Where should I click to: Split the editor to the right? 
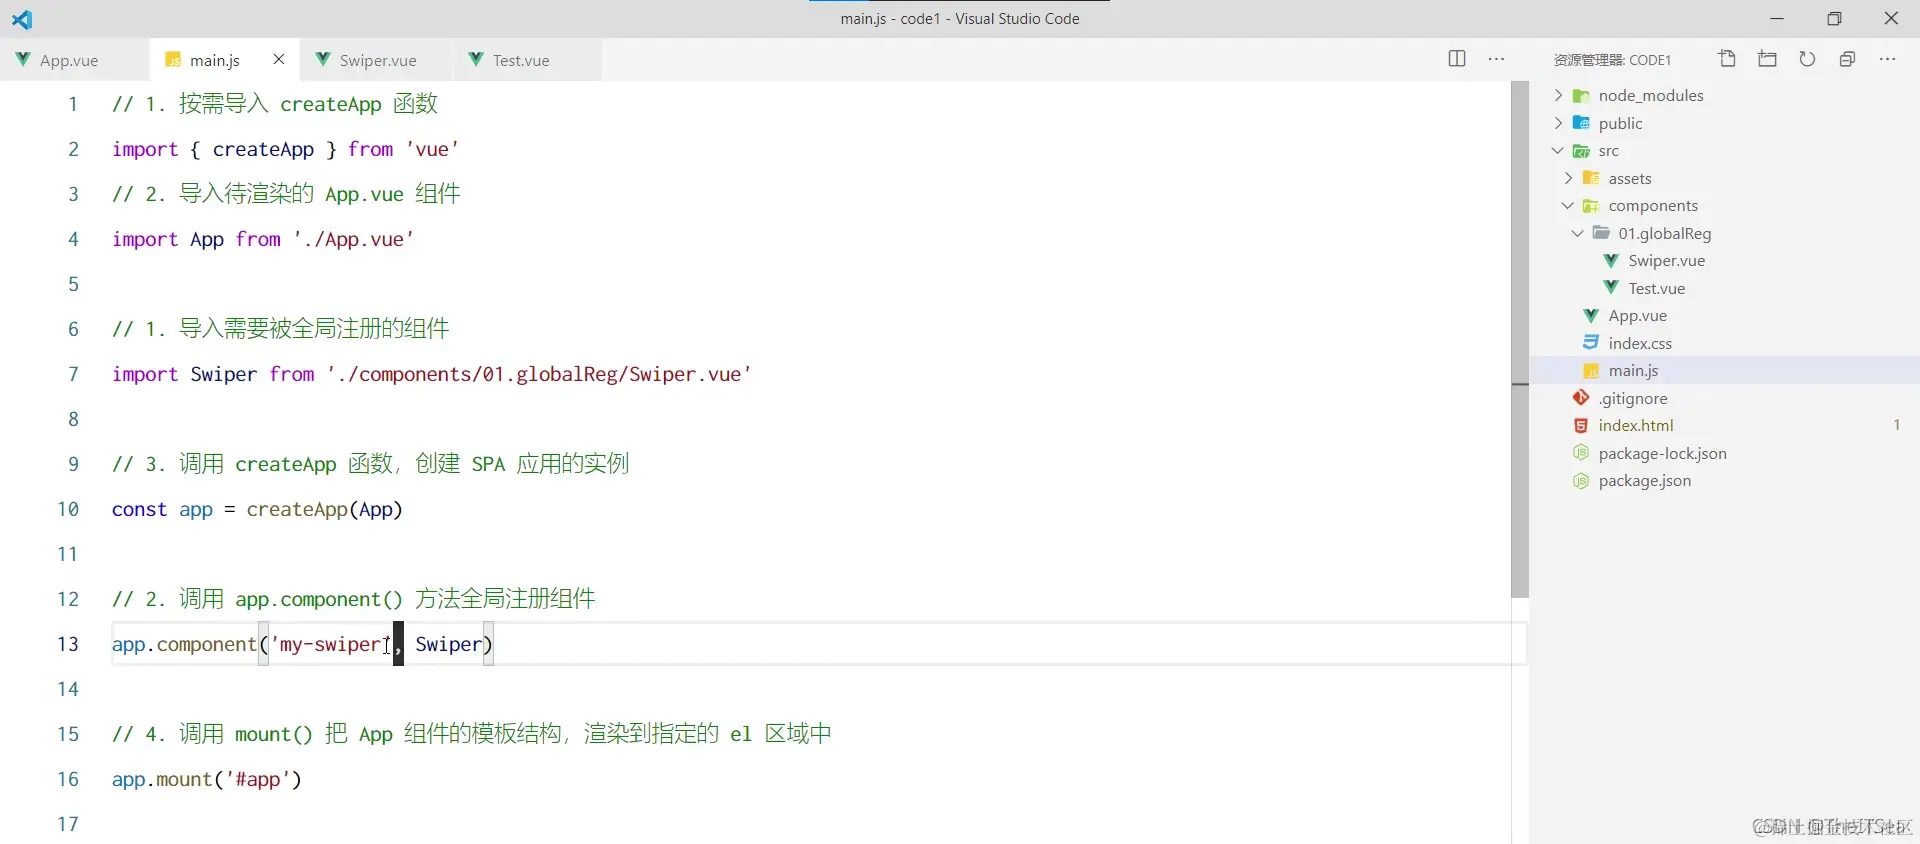pyautogui.click(x=1457, y=59)
